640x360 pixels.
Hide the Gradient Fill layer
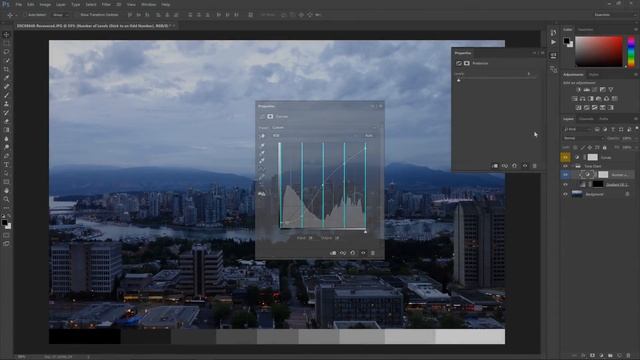coord(565,184)
